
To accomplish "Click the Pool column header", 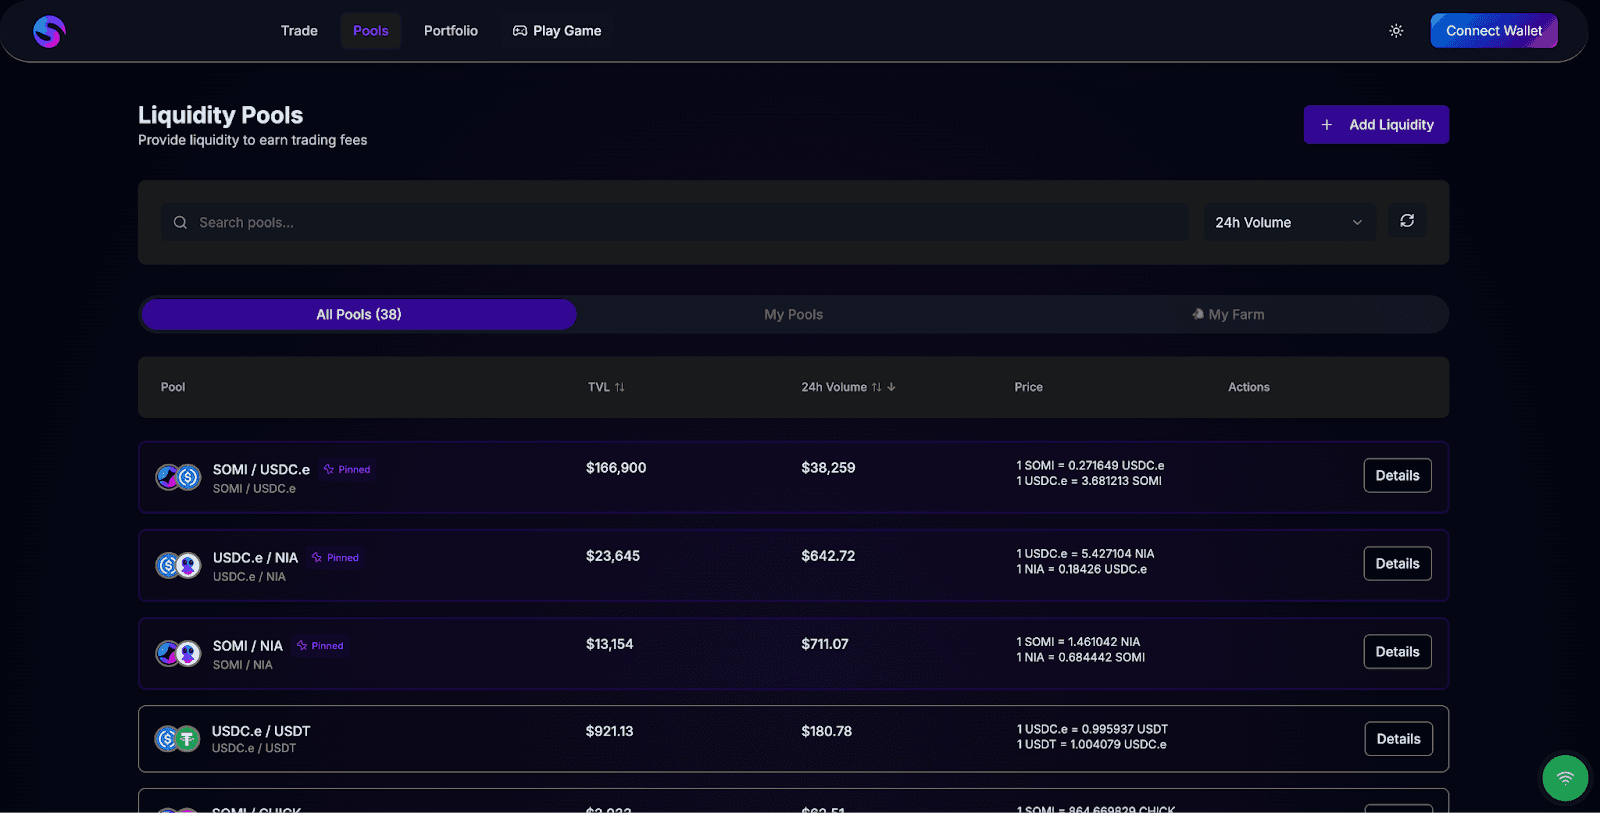I will pos(173,387).
